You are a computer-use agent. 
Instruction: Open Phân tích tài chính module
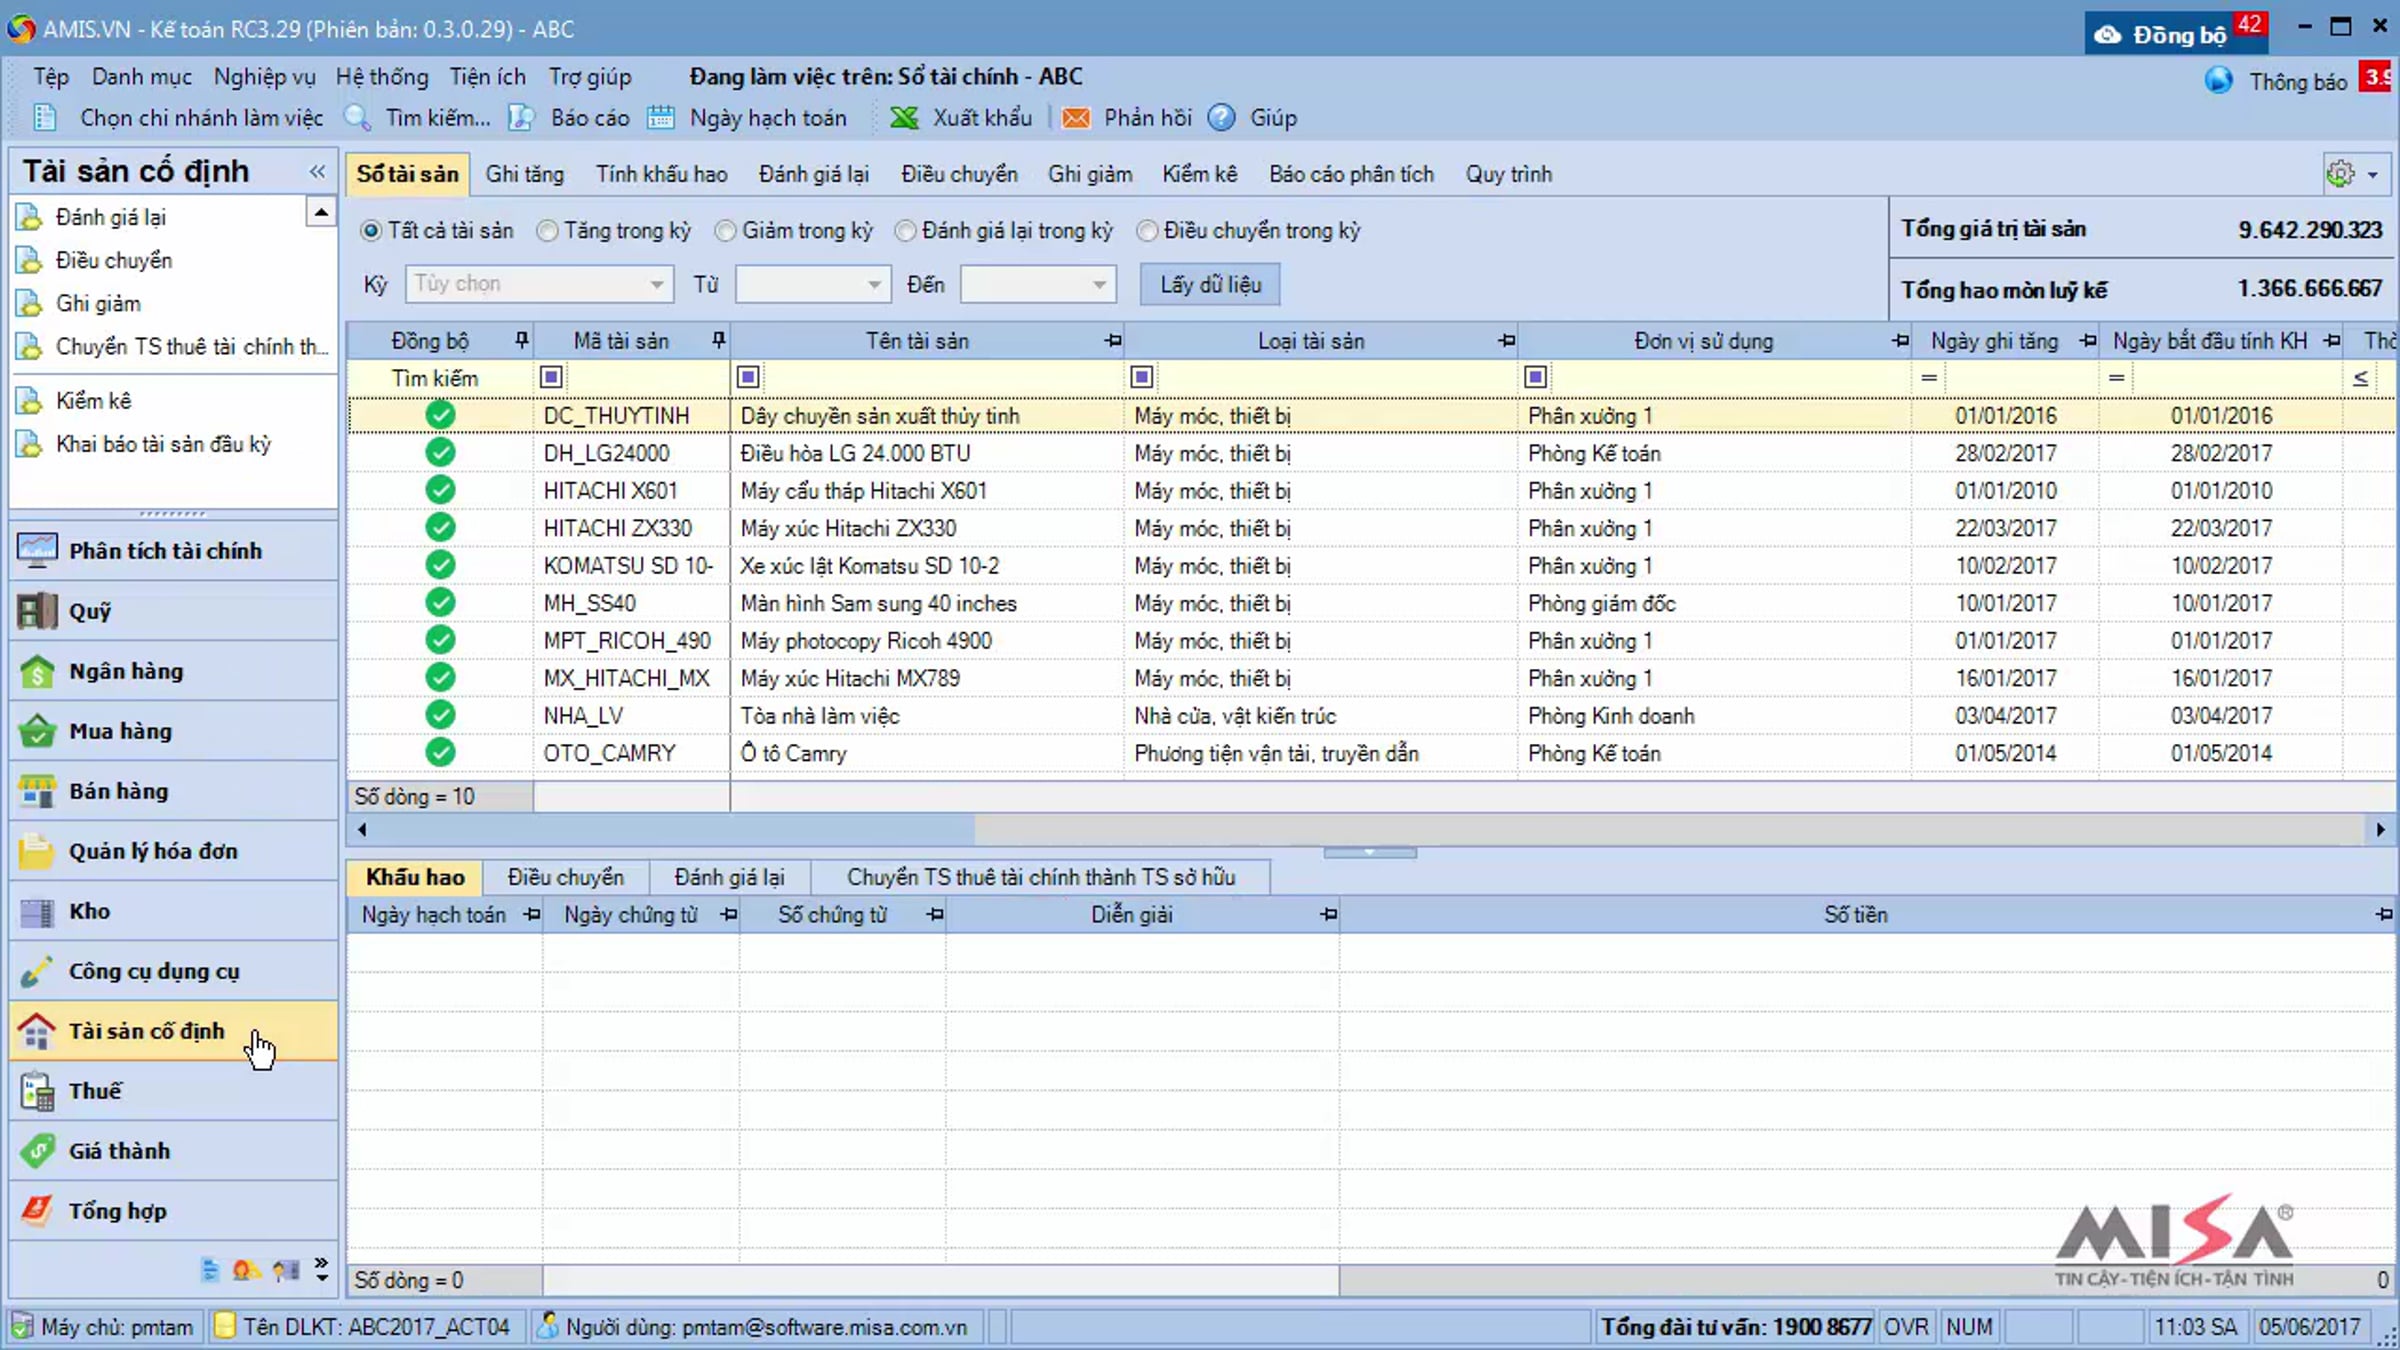coord(174,551)
